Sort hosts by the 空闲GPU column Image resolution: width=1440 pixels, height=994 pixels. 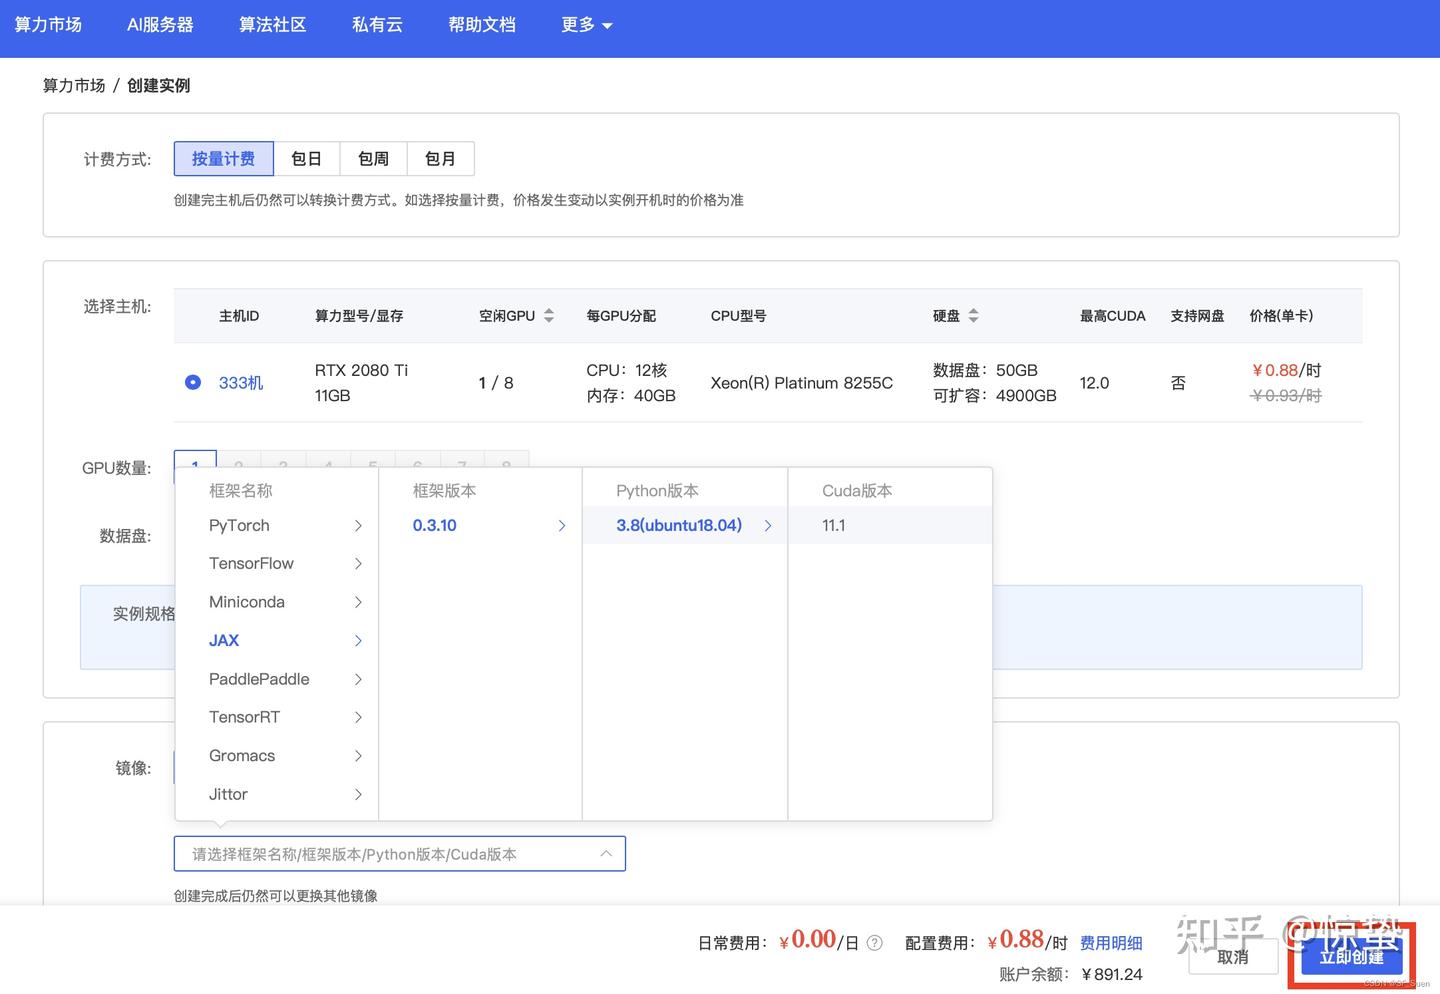(x=549, y=315)
